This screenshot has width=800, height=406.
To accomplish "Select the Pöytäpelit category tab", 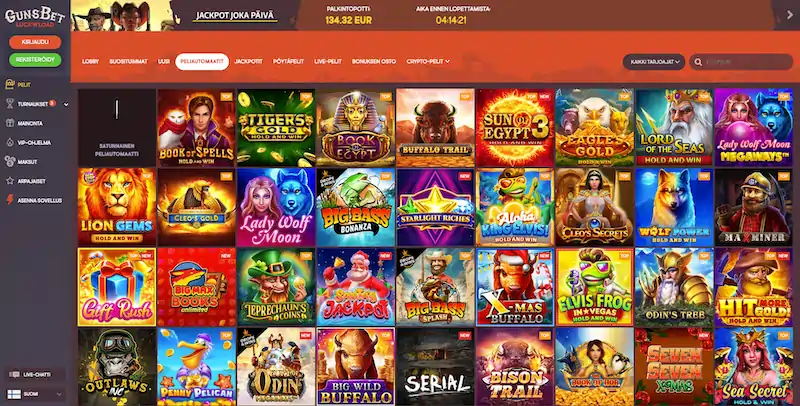I will tap(288, 61).
